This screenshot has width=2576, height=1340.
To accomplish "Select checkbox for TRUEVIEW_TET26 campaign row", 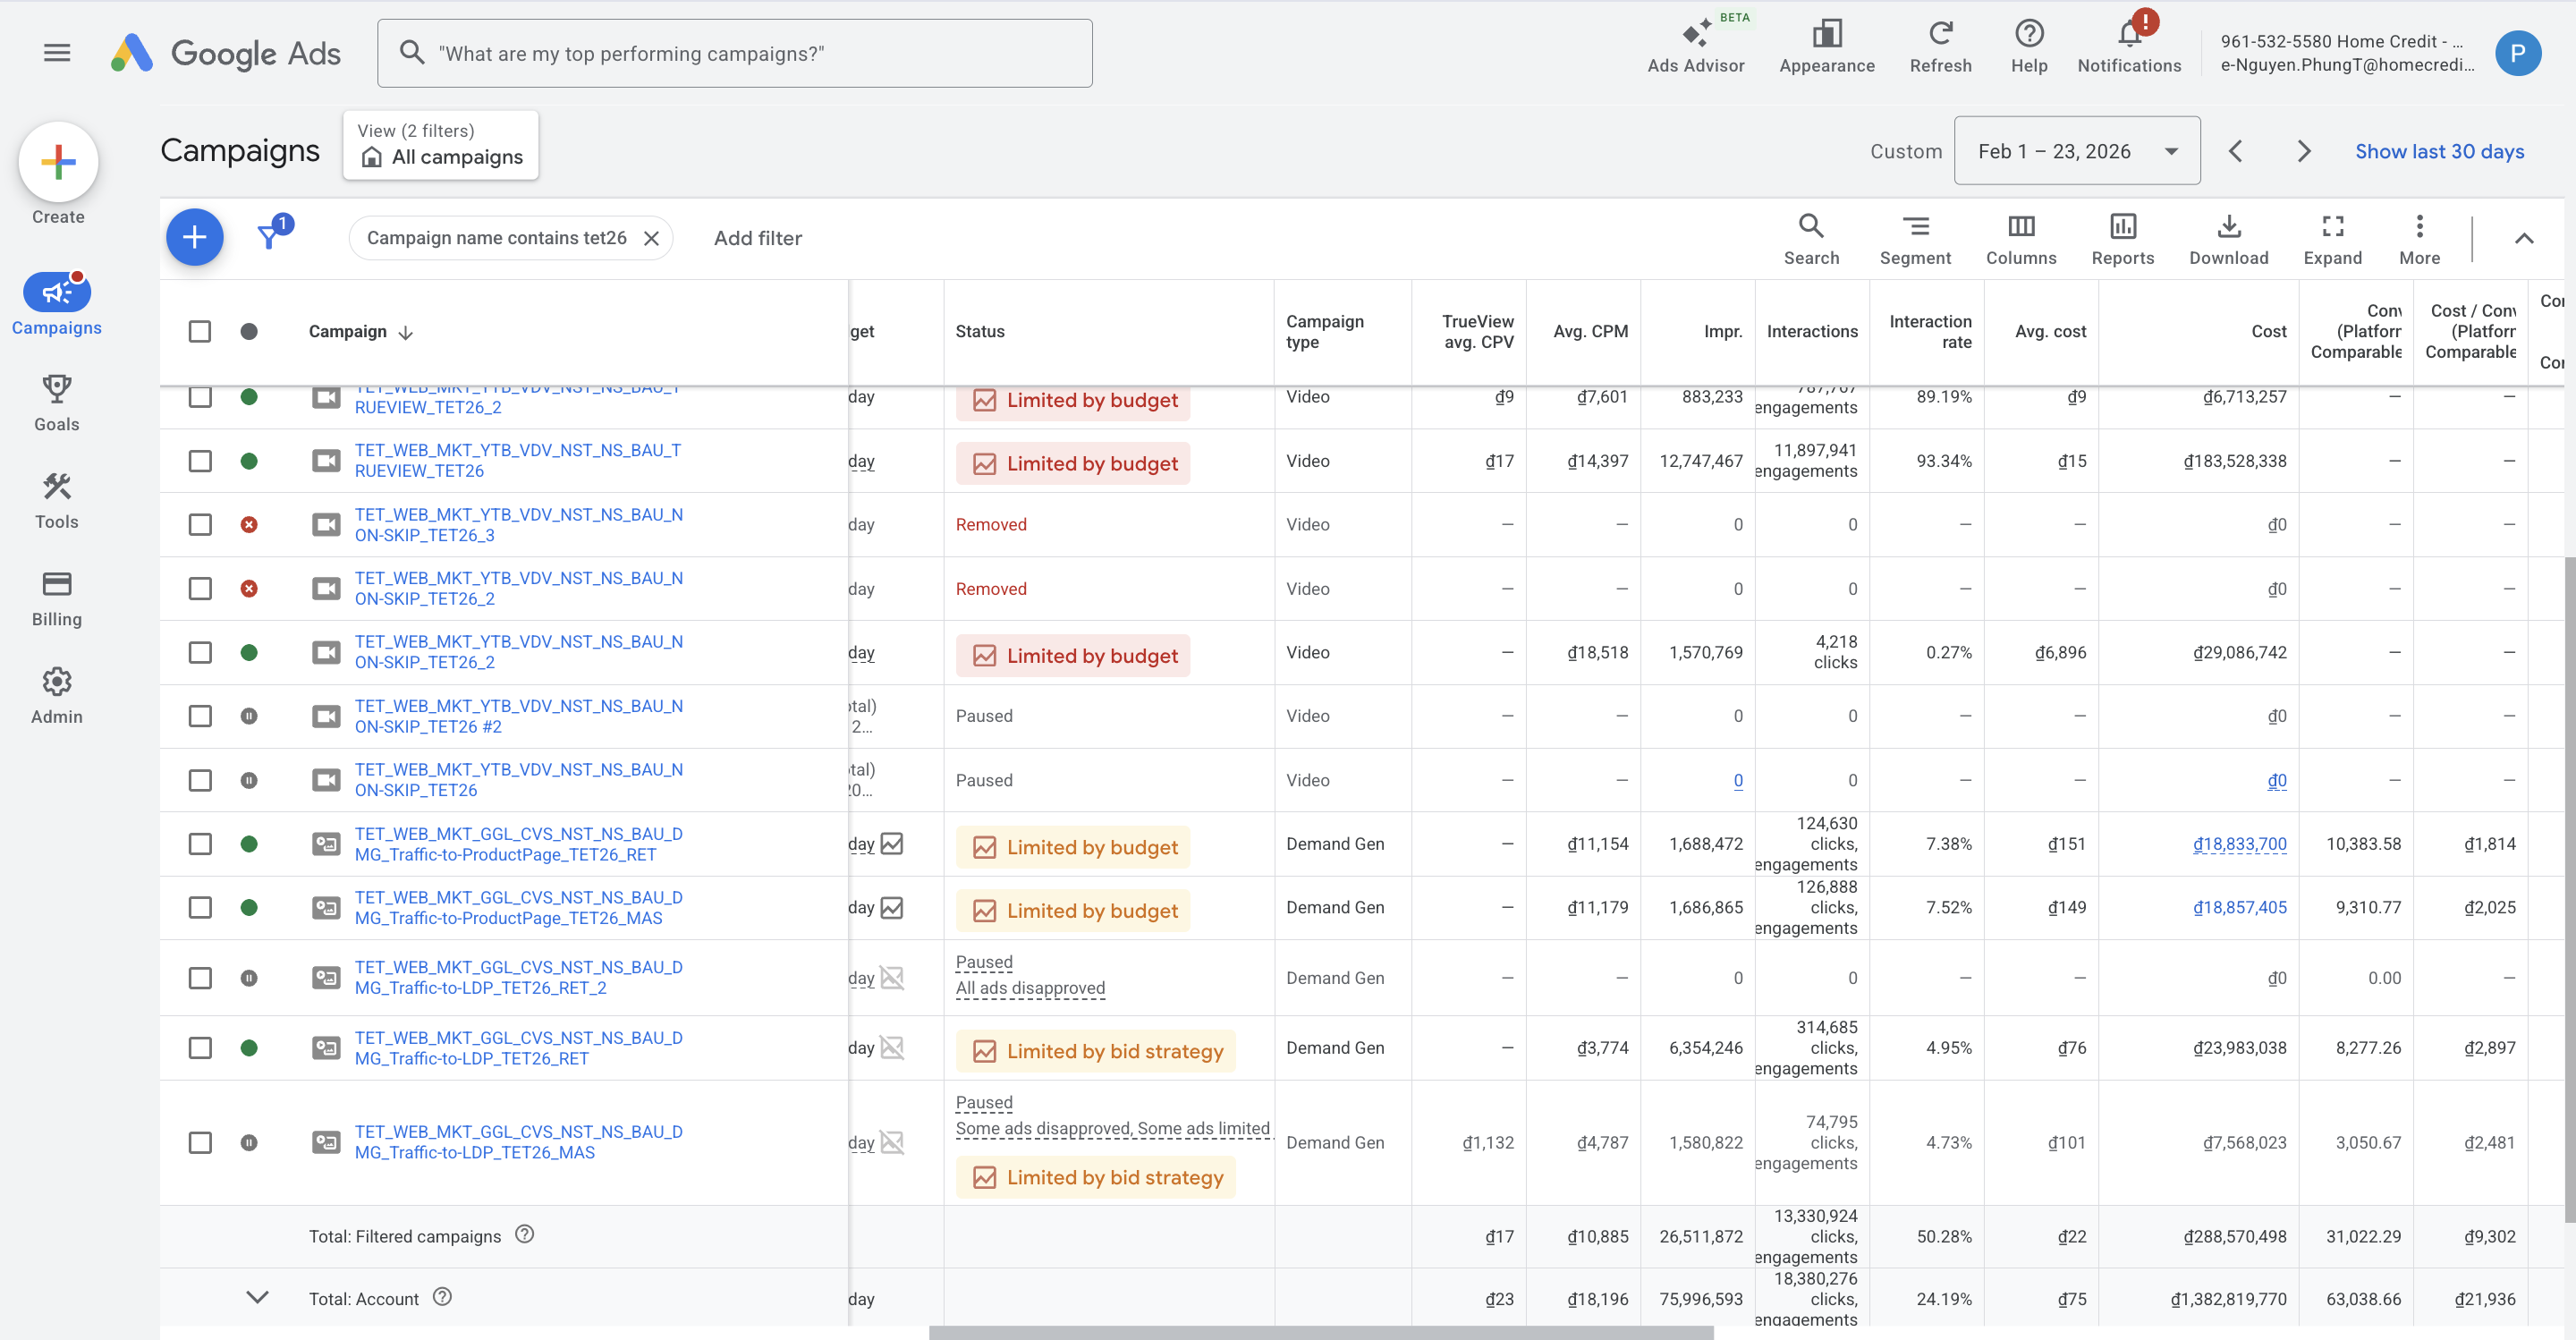I will point(200,461).
